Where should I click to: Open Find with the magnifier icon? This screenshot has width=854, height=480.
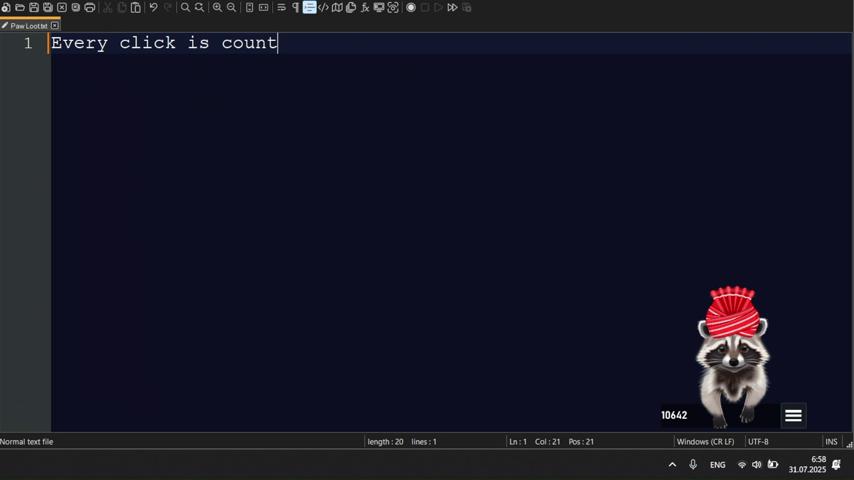[x=185, y=7]
